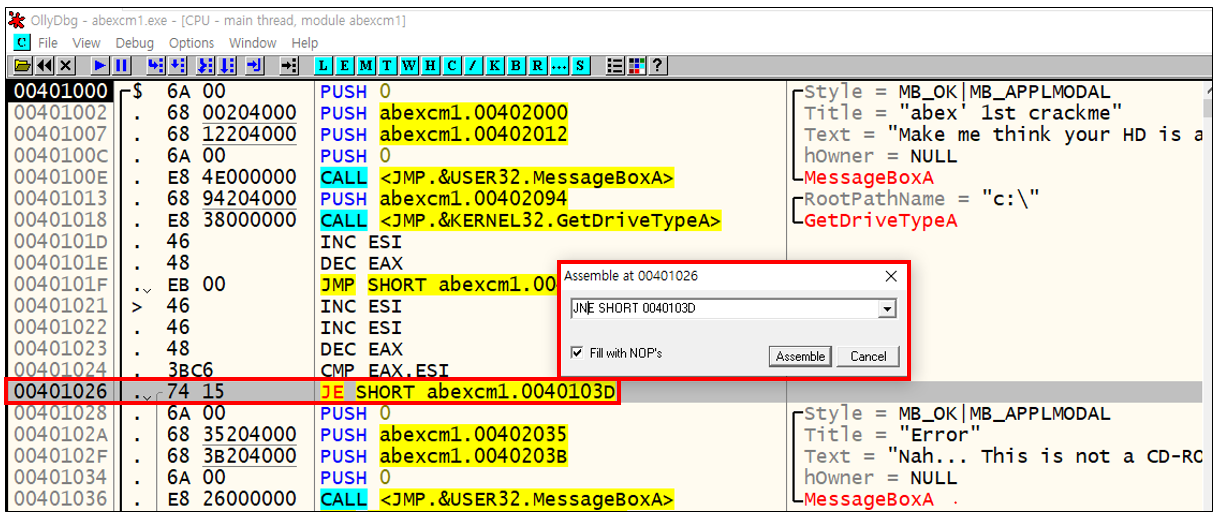Viewport: 1220px width, 516px height.
Task: Show Handles window with H button
Action: (x=430, y=66)
